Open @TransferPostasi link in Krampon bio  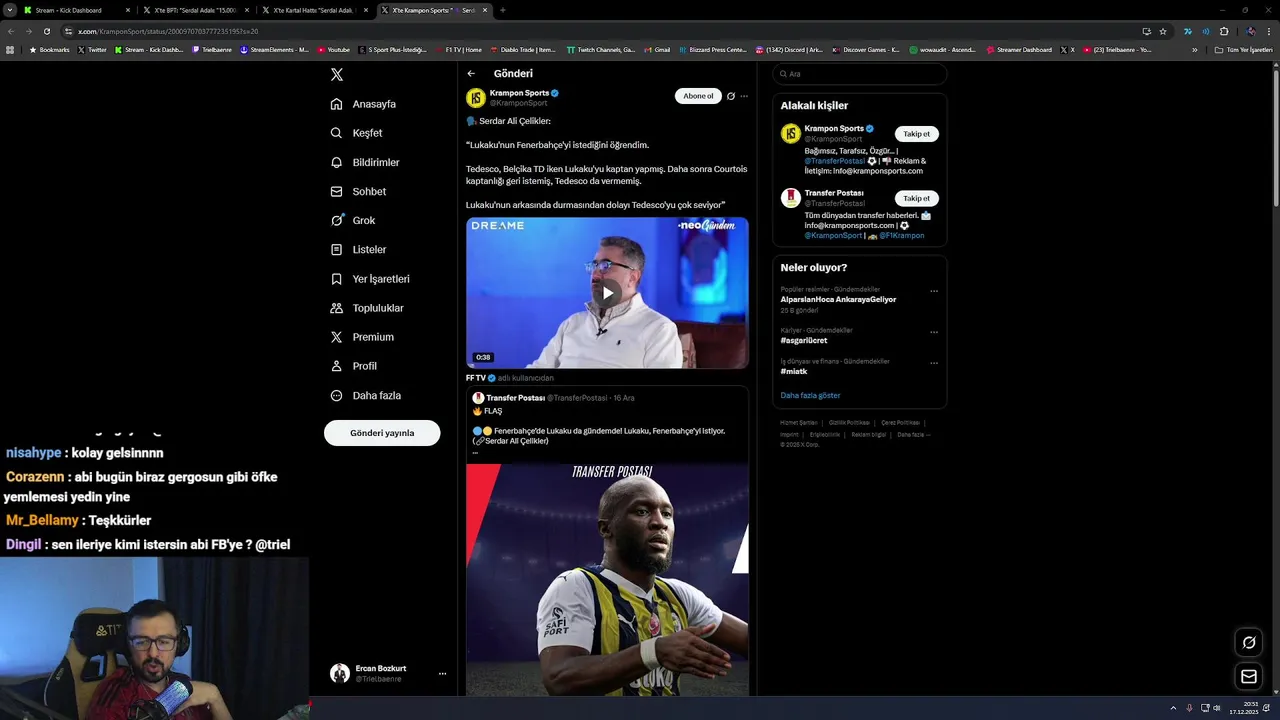tap(834, 161)
